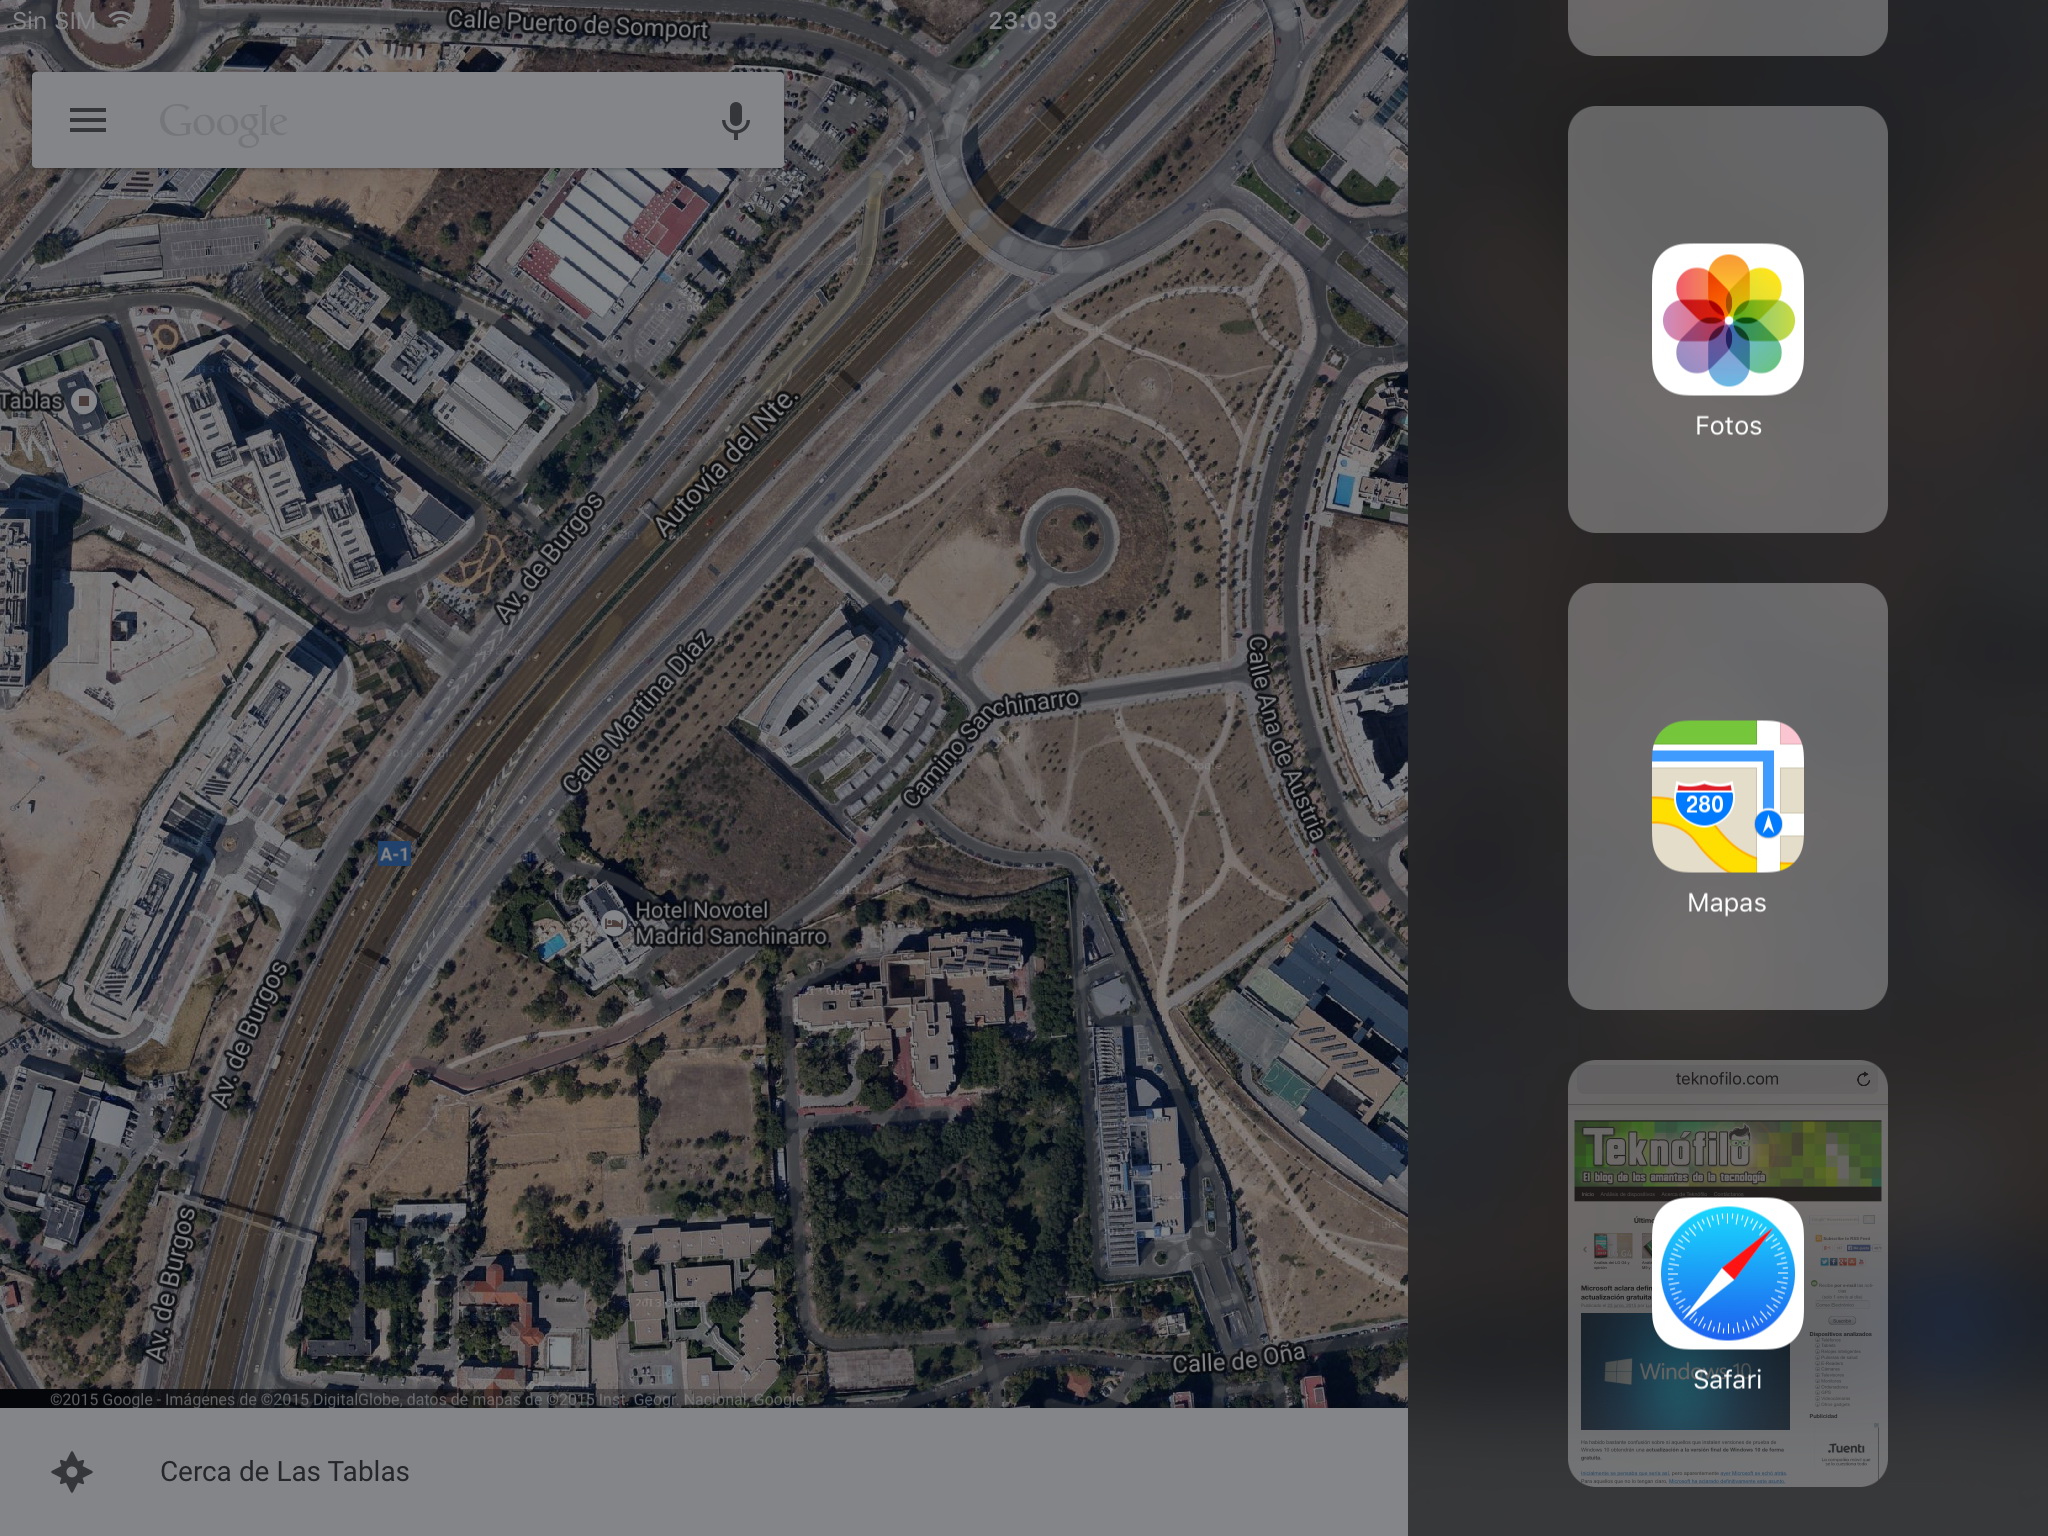
Task: Open the hamburger menu in search bar
Action: click(88, 121)
